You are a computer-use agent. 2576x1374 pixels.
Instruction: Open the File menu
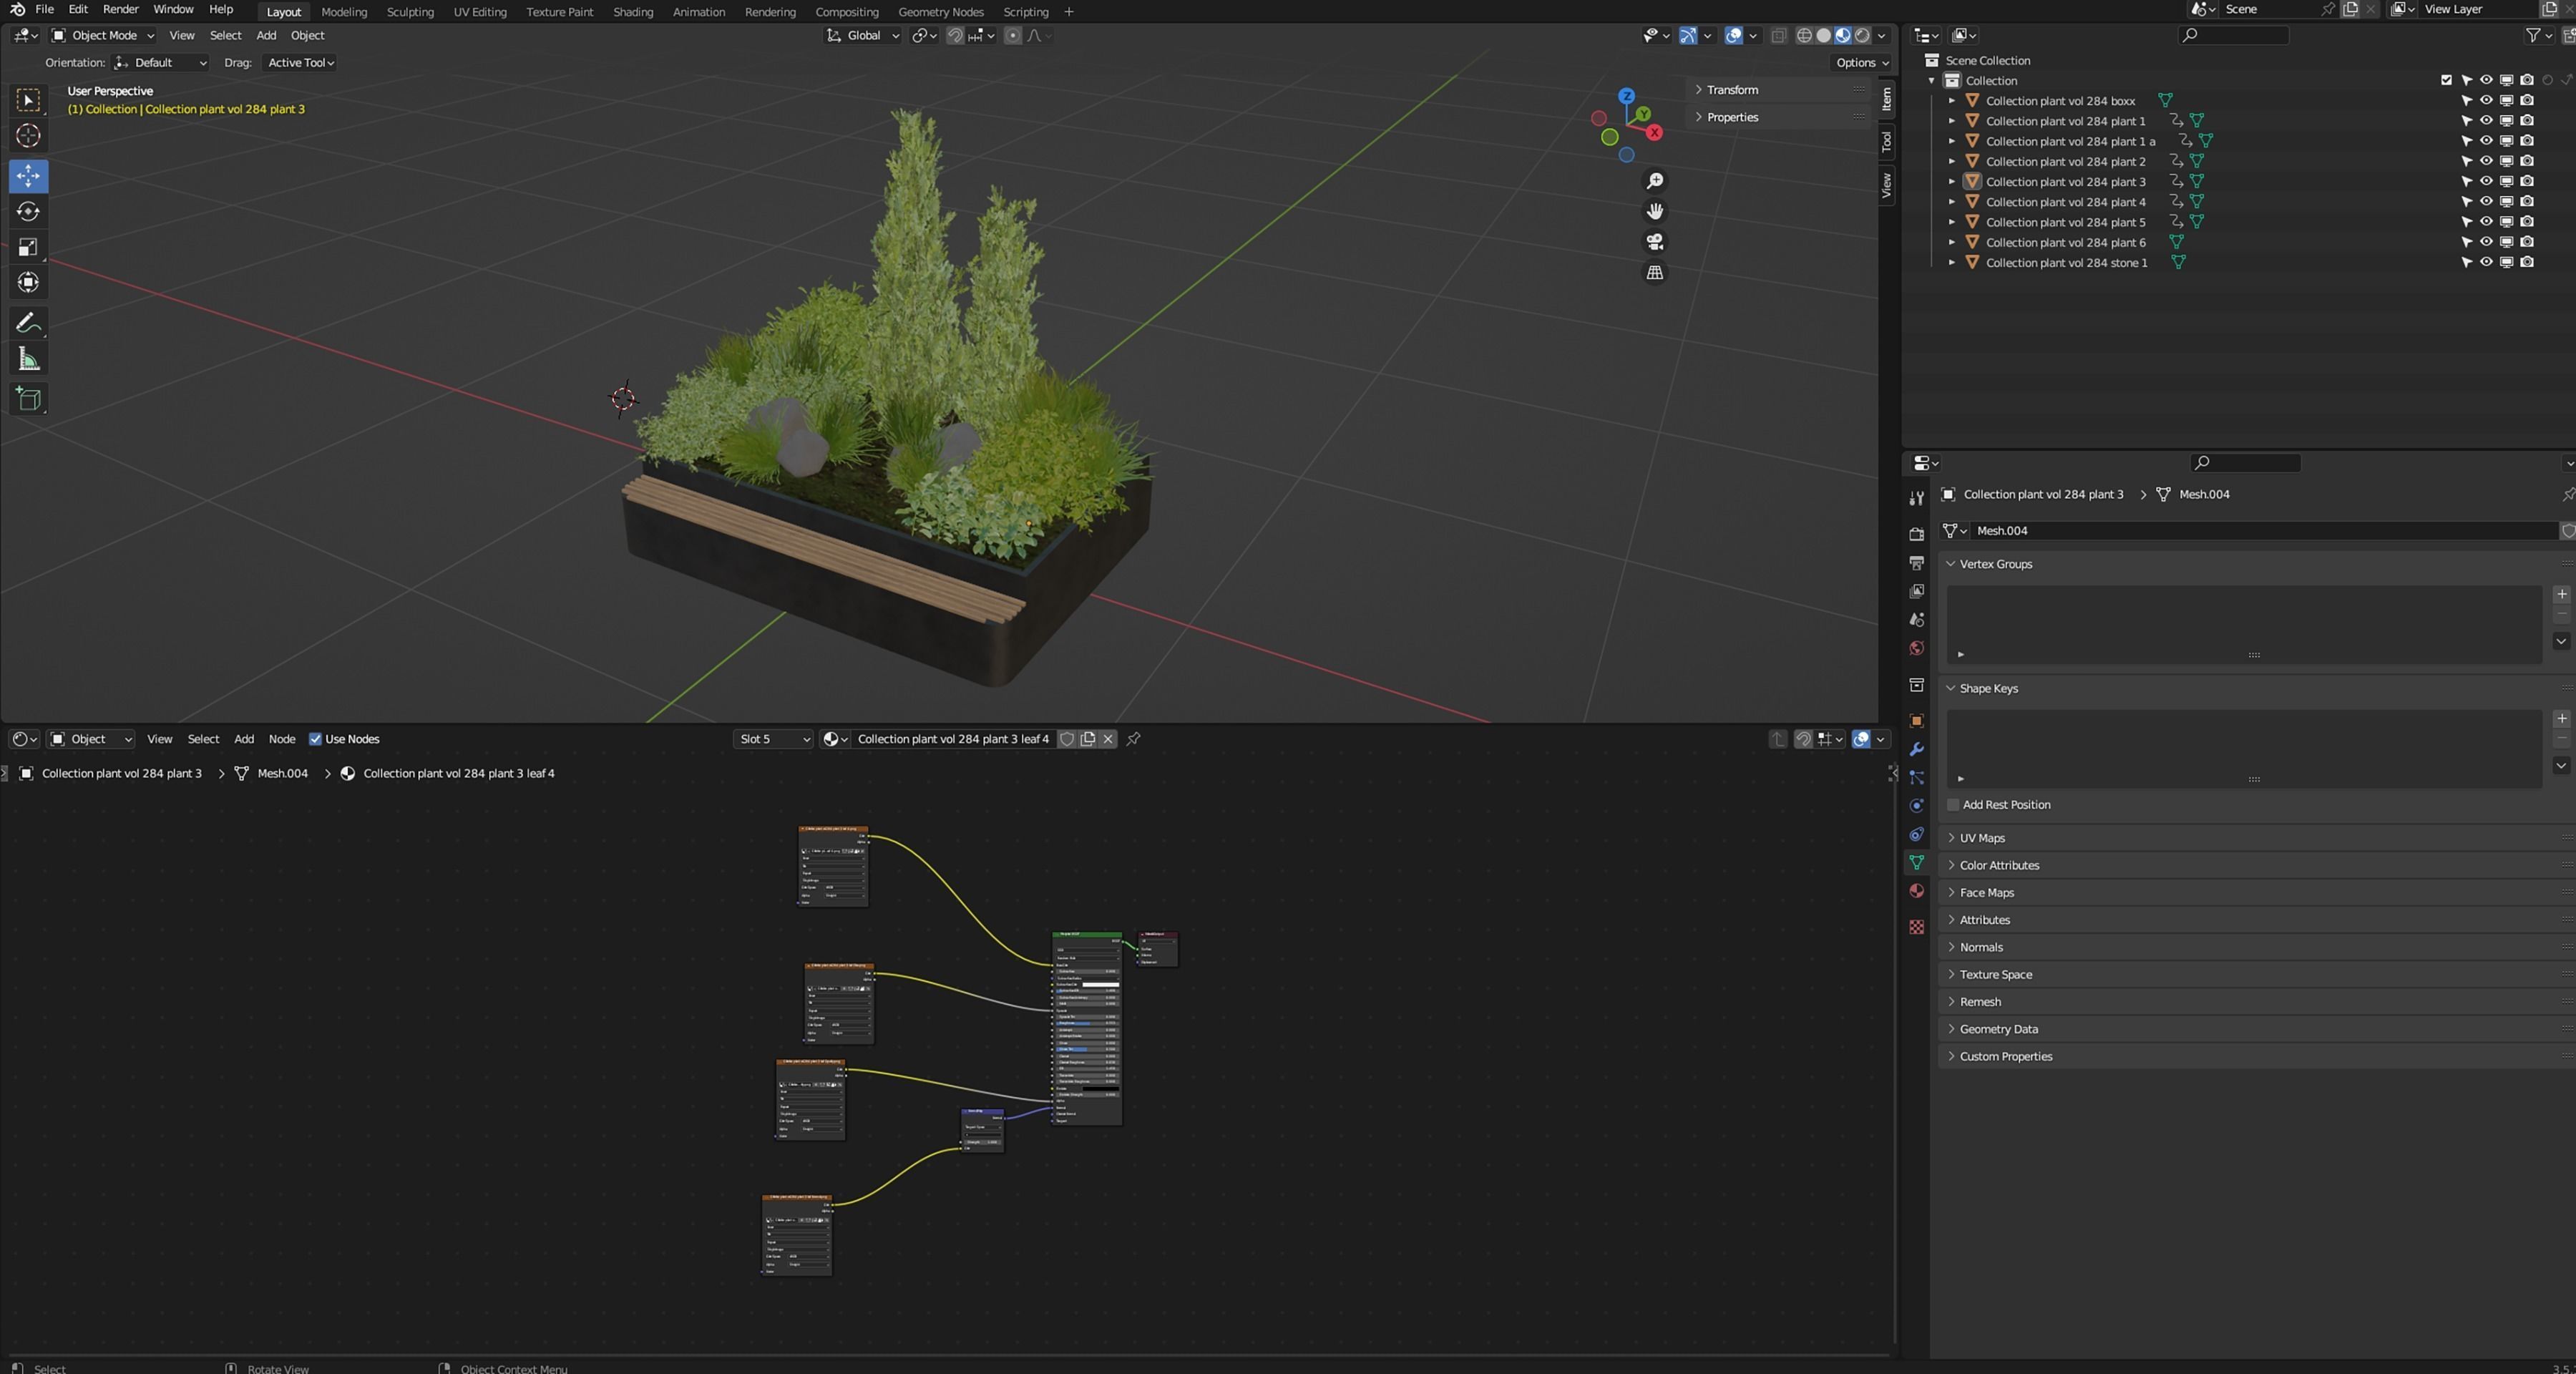(x=44, y=9)
